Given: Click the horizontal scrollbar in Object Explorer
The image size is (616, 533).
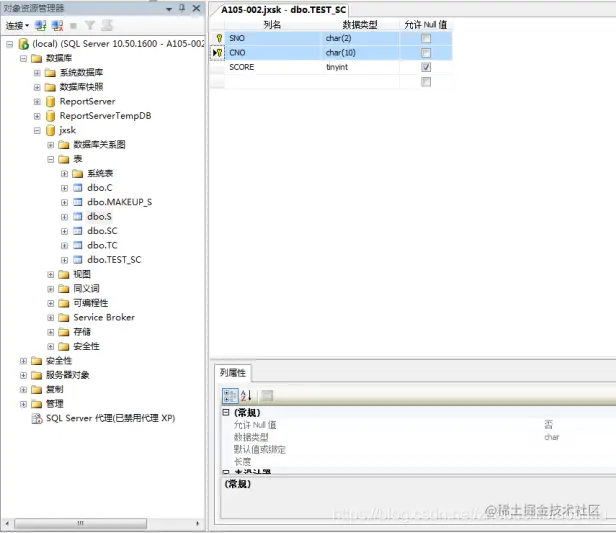Looking at the screenshot, I should click(x=81, y=523).
